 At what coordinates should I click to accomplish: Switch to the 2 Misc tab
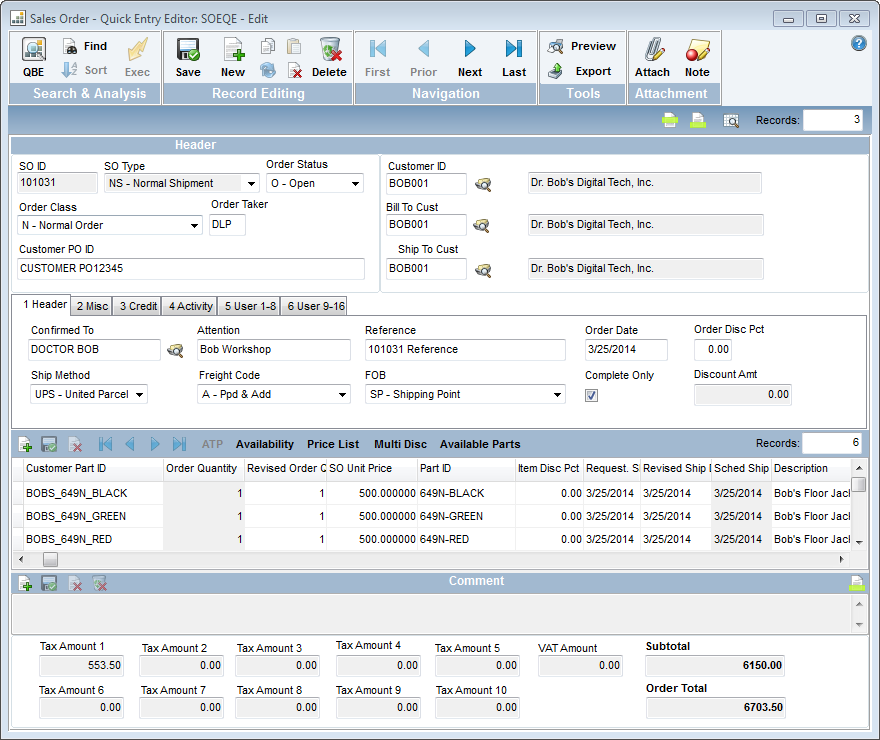92,306
